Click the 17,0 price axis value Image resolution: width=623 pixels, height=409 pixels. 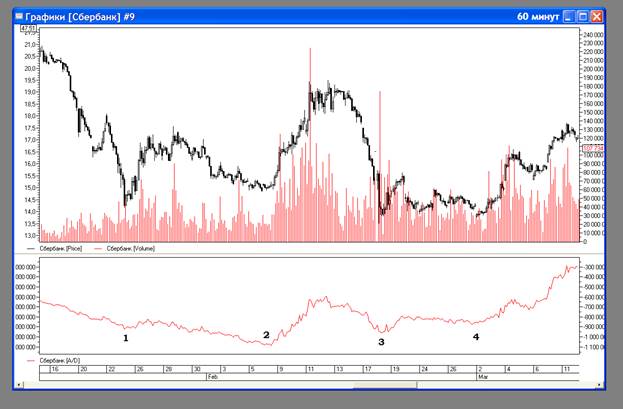pos(30,140)
